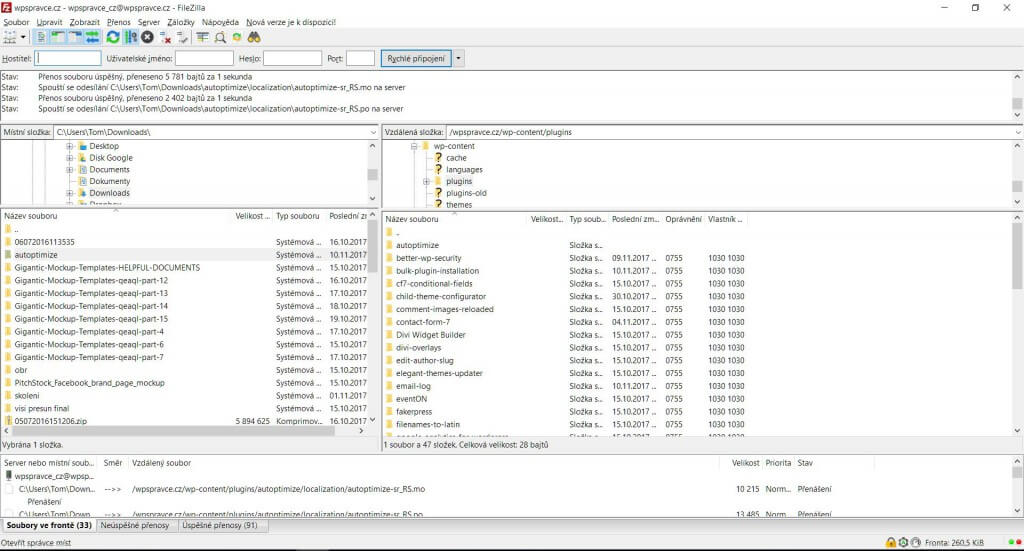Collapse the wp-content remote tree node
Image resolution: width=1024 pixels, height=551 pixels.
(414, 146)
